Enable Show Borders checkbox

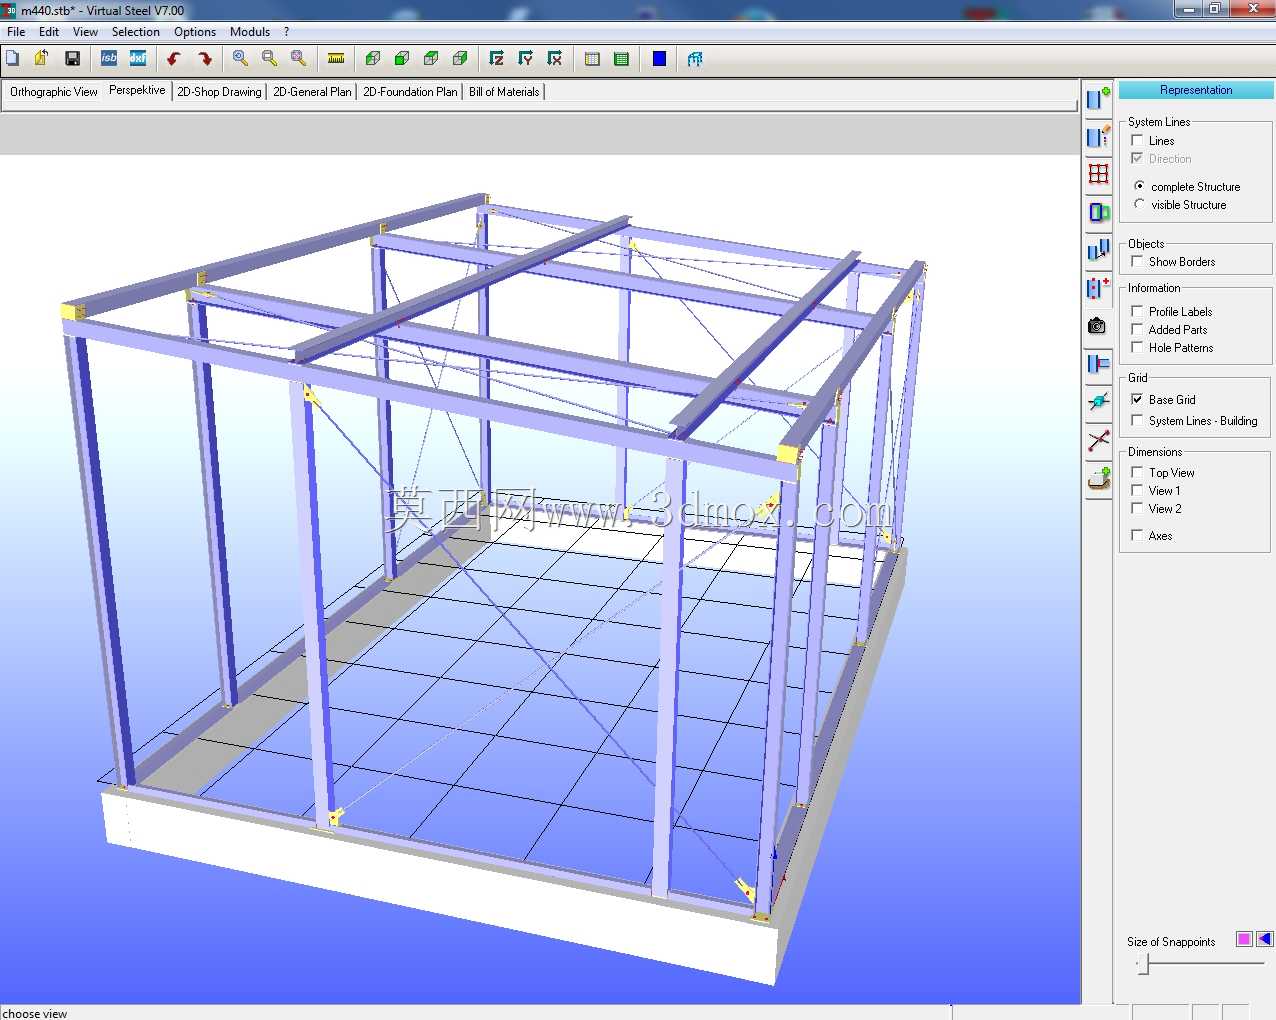coord(1137,261)
